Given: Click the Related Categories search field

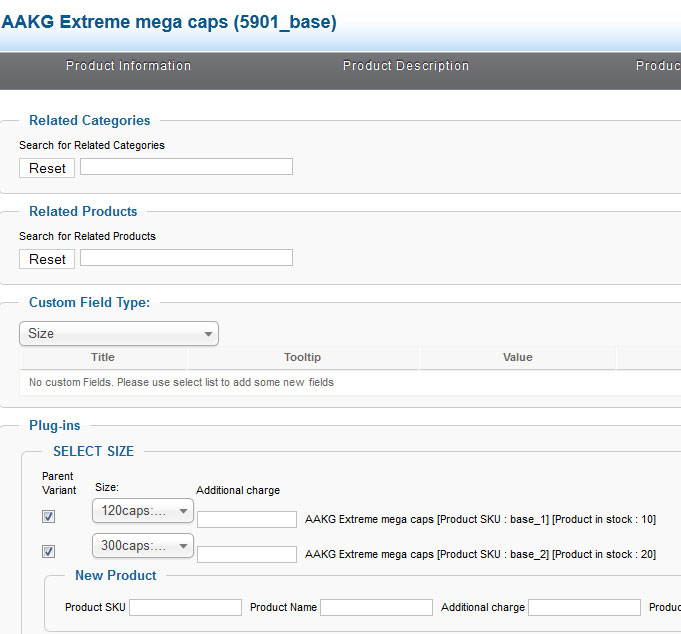Looking at the screenshot, I should [186, 167].
